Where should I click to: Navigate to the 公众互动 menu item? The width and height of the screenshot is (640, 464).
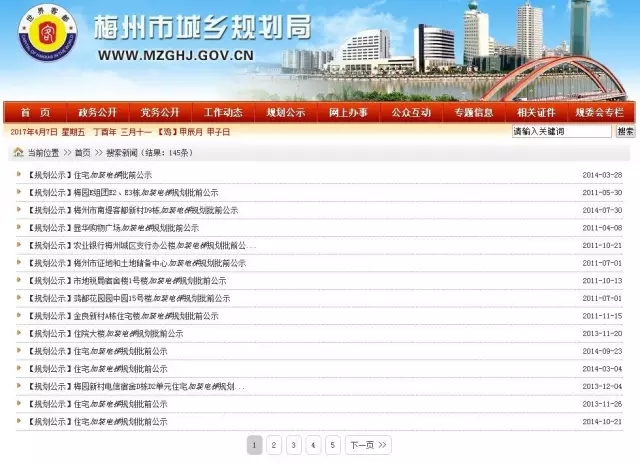410,113
